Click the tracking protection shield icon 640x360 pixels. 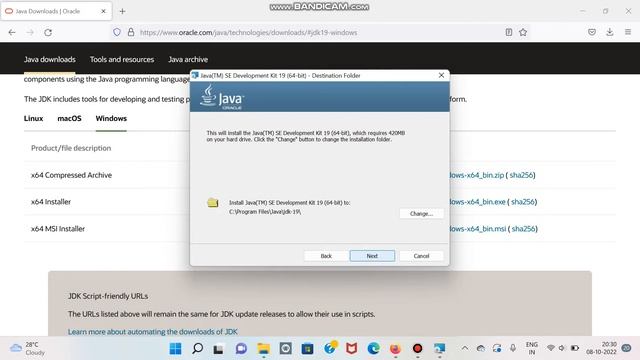(117, 32)
